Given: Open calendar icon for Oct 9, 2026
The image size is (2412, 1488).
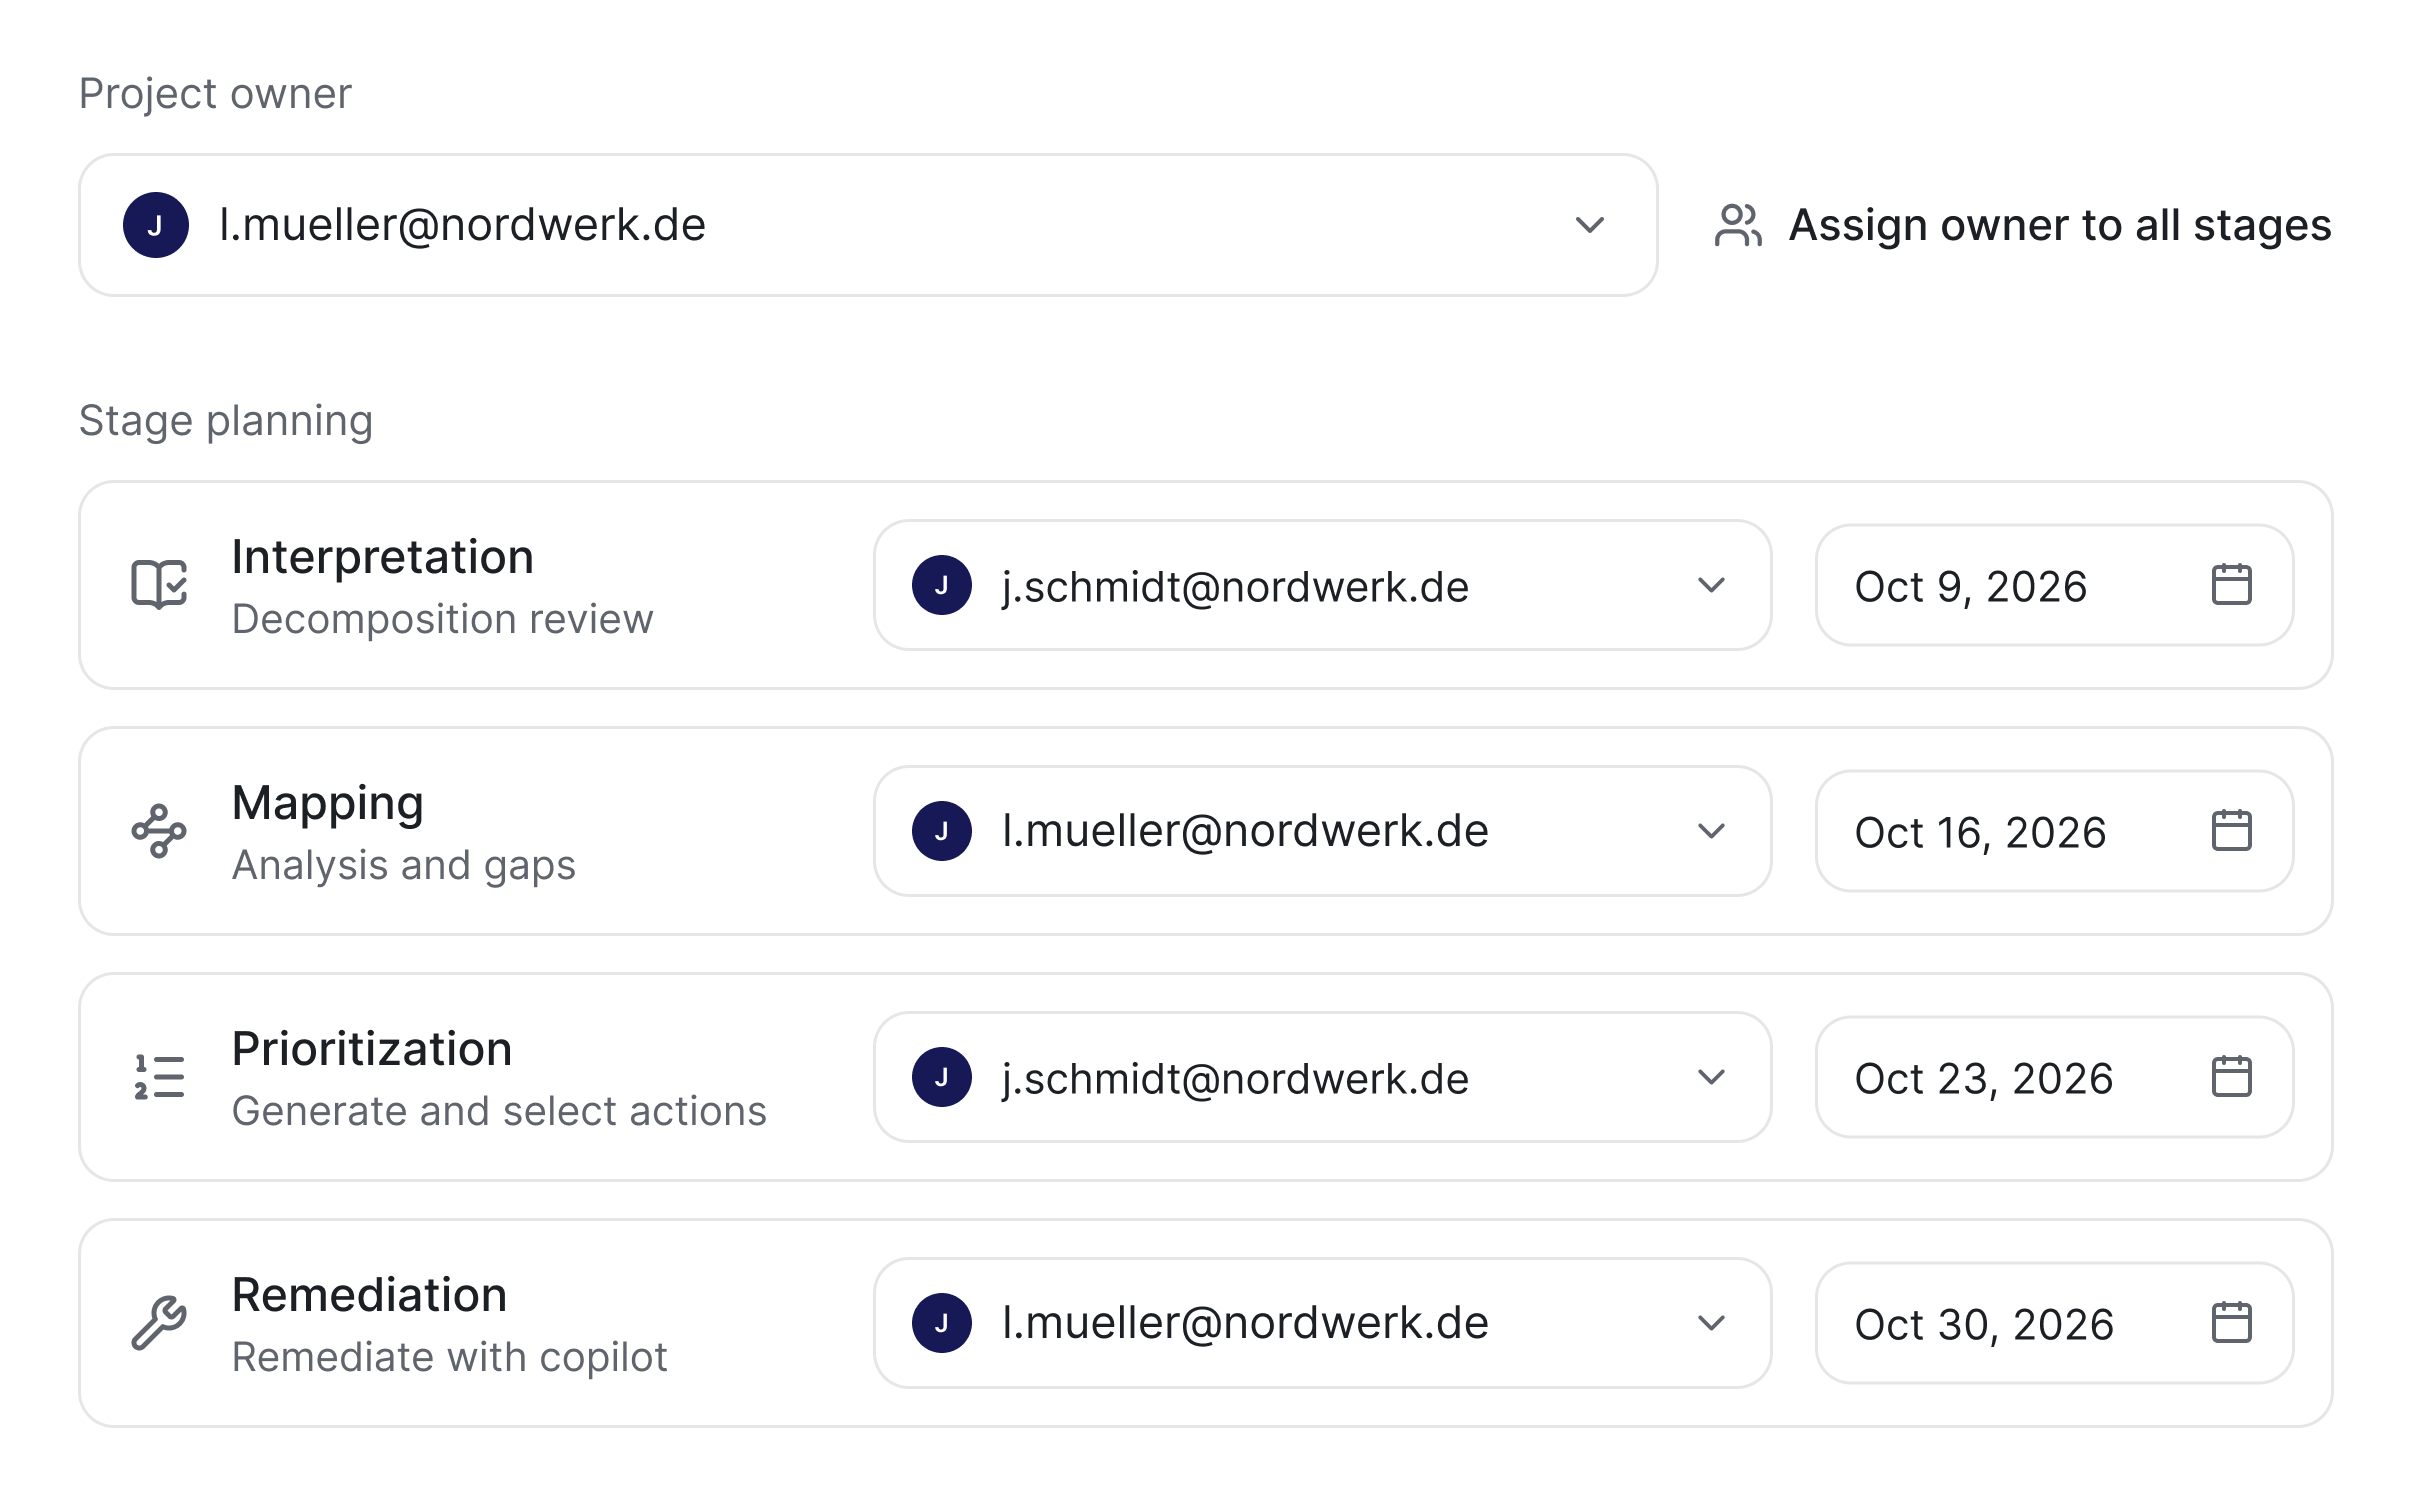Looking at the screenshot, I should [2231, 585].
